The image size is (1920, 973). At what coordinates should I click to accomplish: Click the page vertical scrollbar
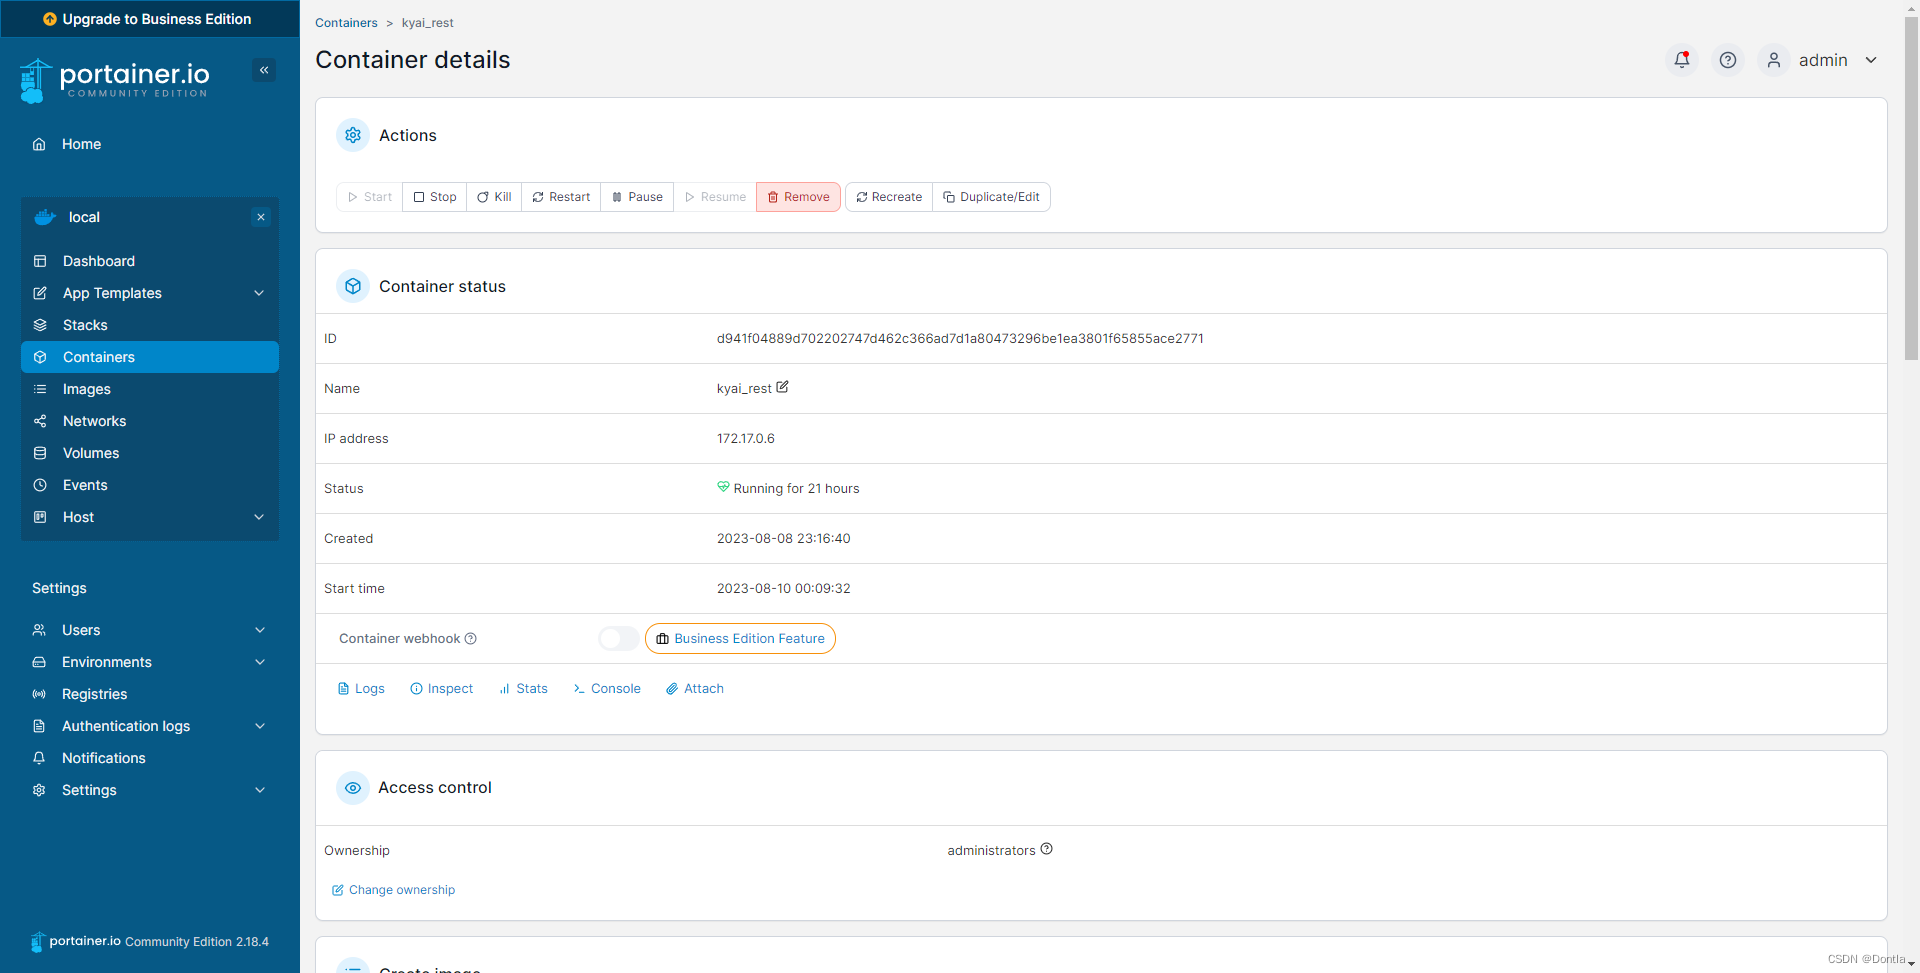(x=1911, y=190)
